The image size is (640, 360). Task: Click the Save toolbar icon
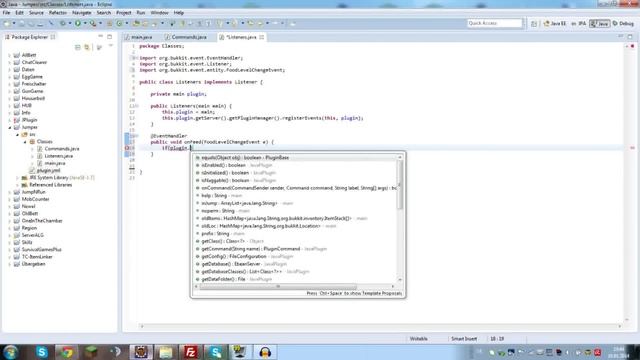22,24
